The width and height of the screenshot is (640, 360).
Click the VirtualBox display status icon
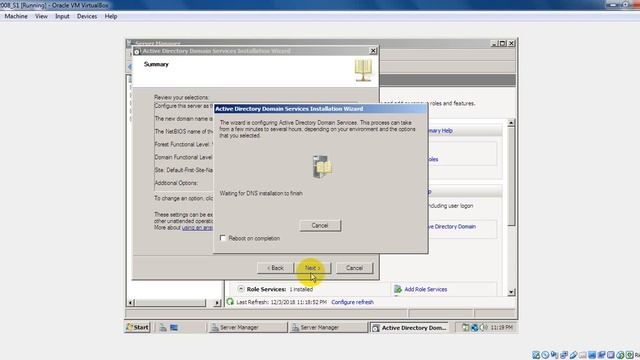tap(592, 355)
